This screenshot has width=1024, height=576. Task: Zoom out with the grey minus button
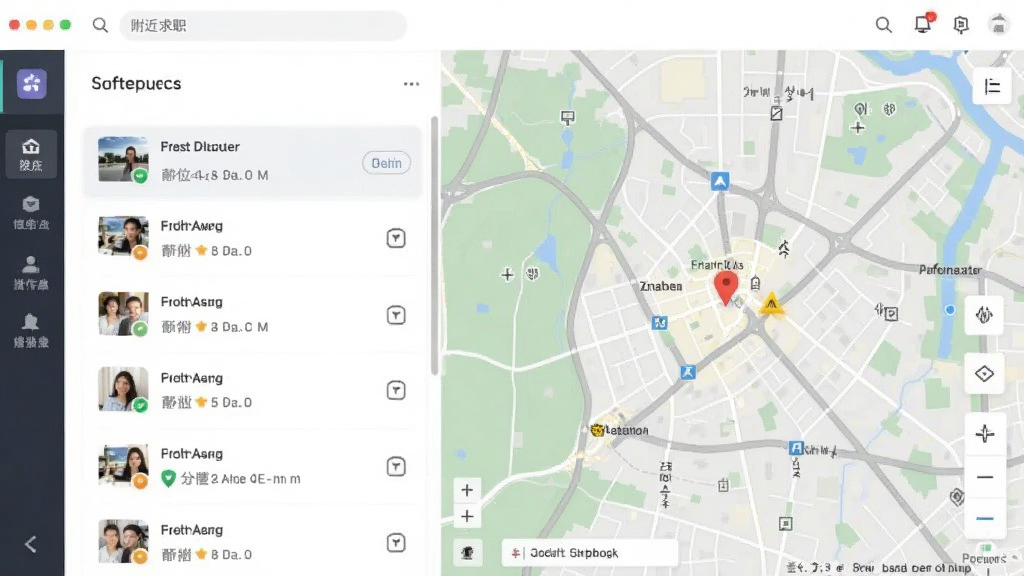tap(984, 477)
